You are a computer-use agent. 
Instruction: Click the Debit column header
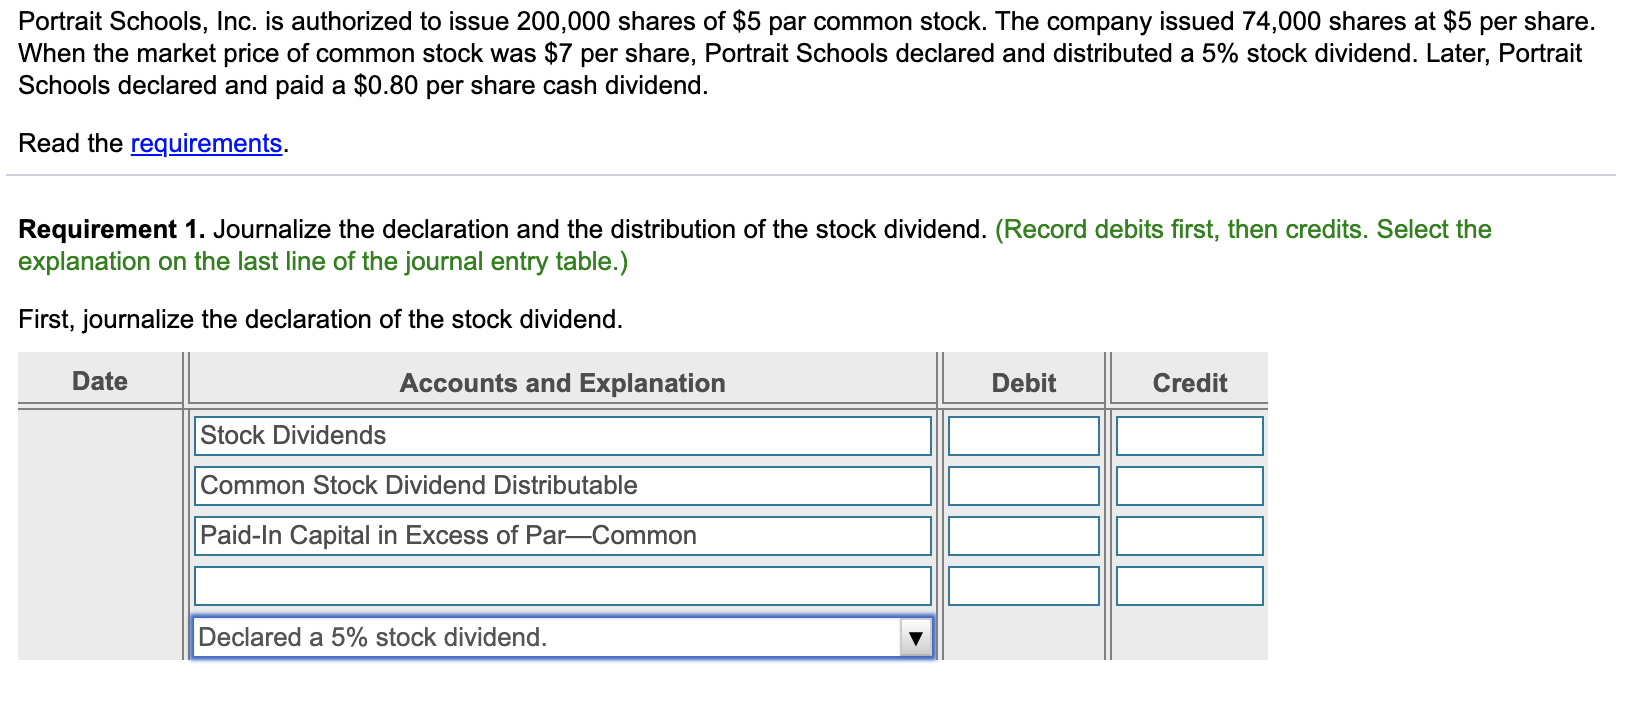(x=1024, y=383)
